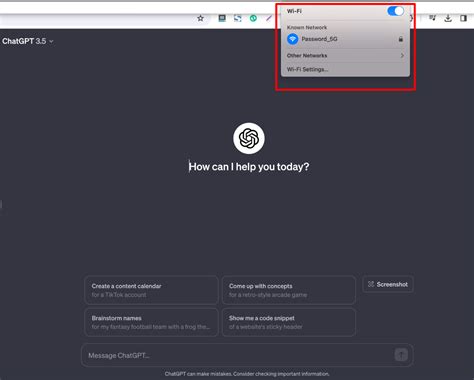Turn off the Wi-Fi switch

[x=396, y=11]
